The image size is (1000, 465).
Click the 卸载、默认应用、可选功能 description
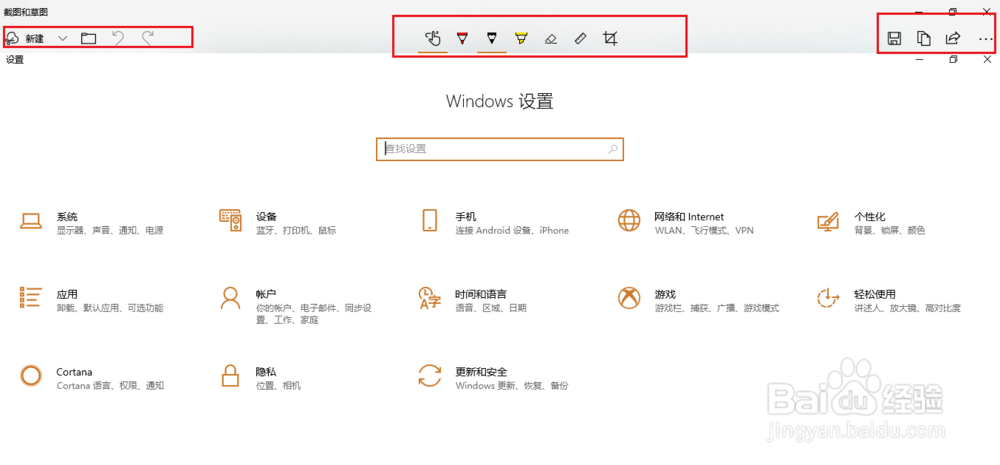tap(110, 308)
